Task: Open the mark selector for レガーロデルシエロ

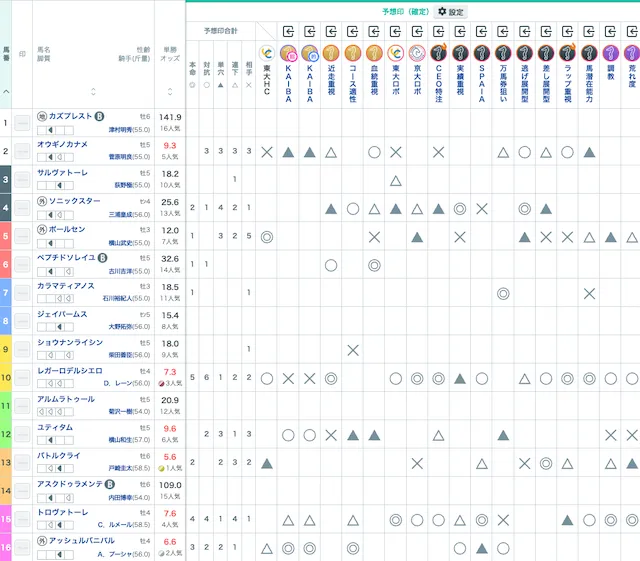Action: [22, 377]
